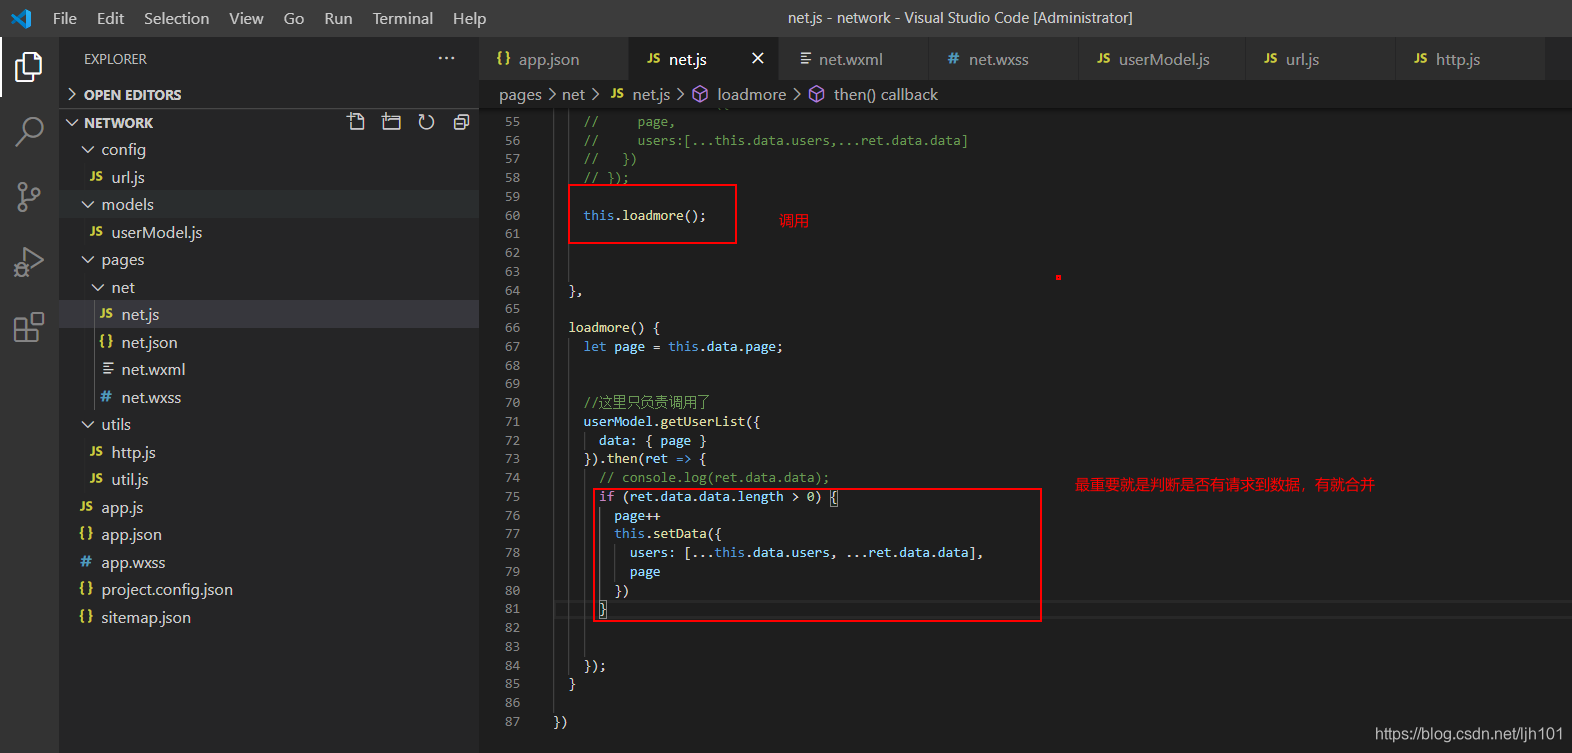The width and height of the screenshot is (1572, 753).
Task: Switch to the url.js tab
Action: (1320, 59)
